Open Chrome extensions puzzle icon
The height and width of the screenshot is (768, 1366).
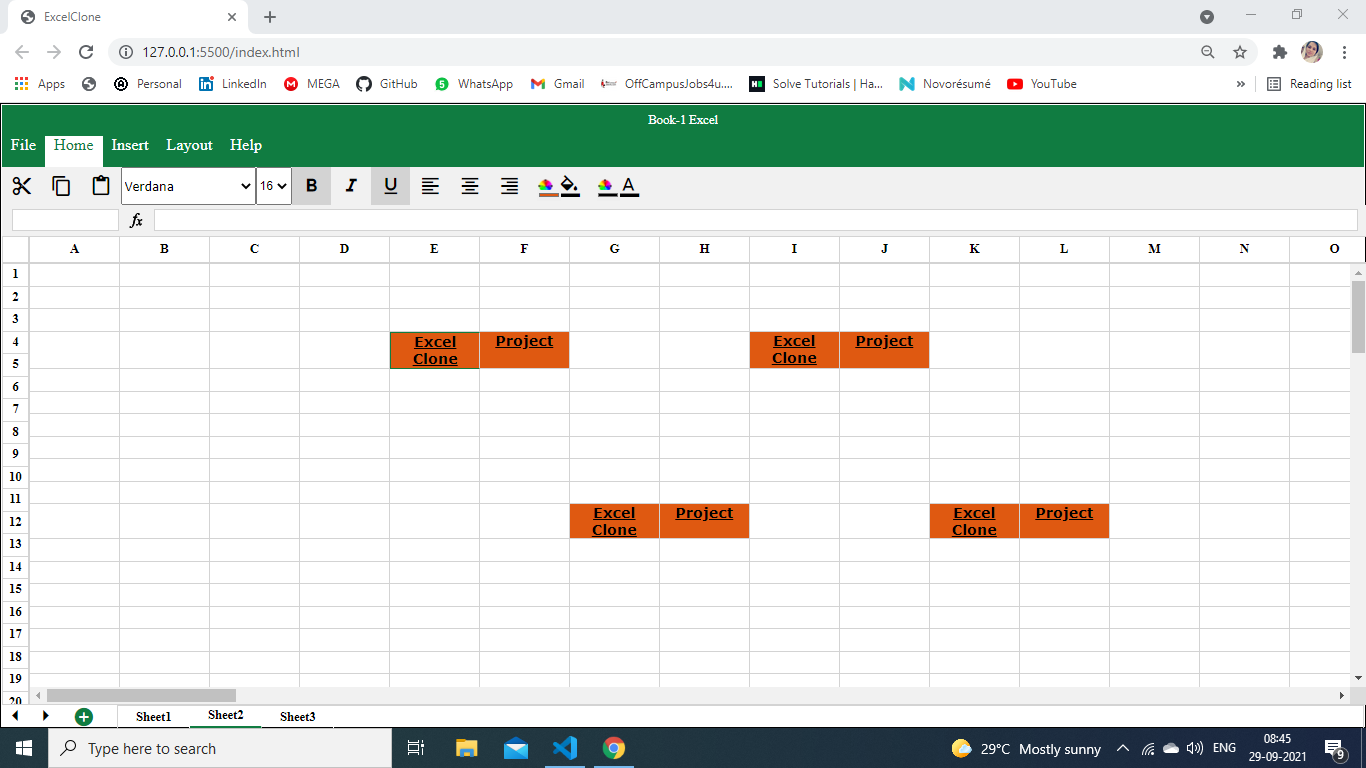tap(1279, 52)
